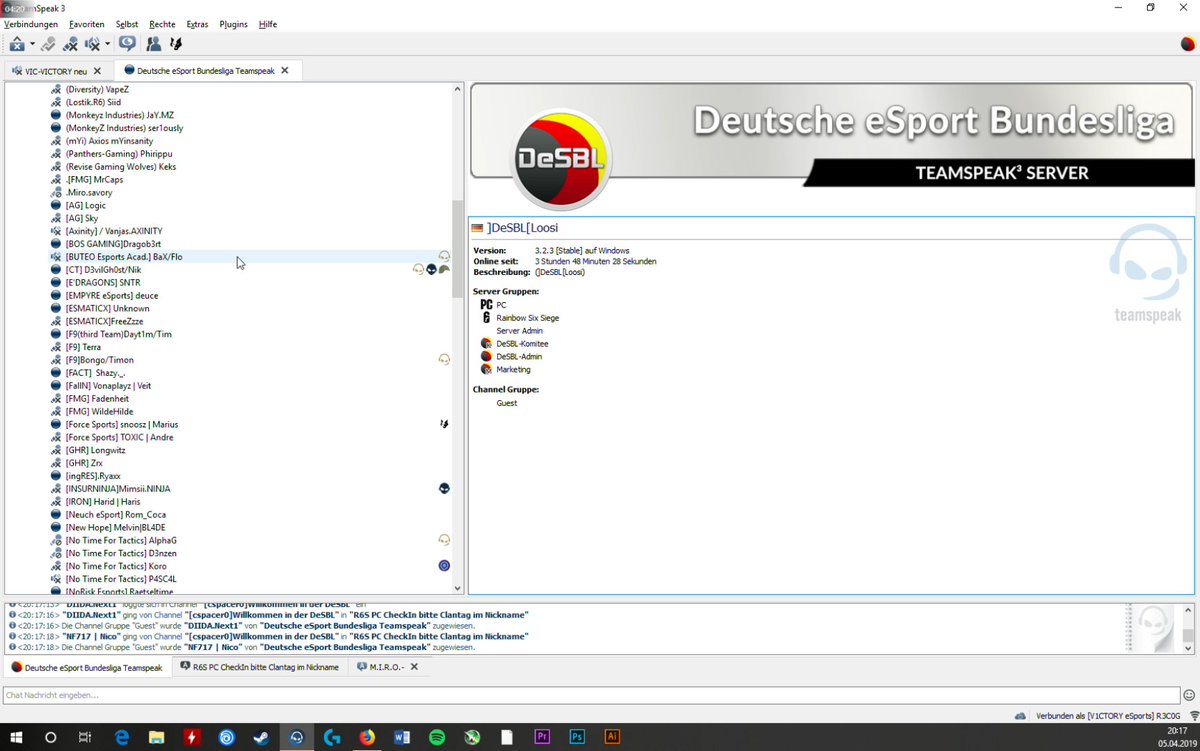Open the Selbst menu

[x=127, y=23]
